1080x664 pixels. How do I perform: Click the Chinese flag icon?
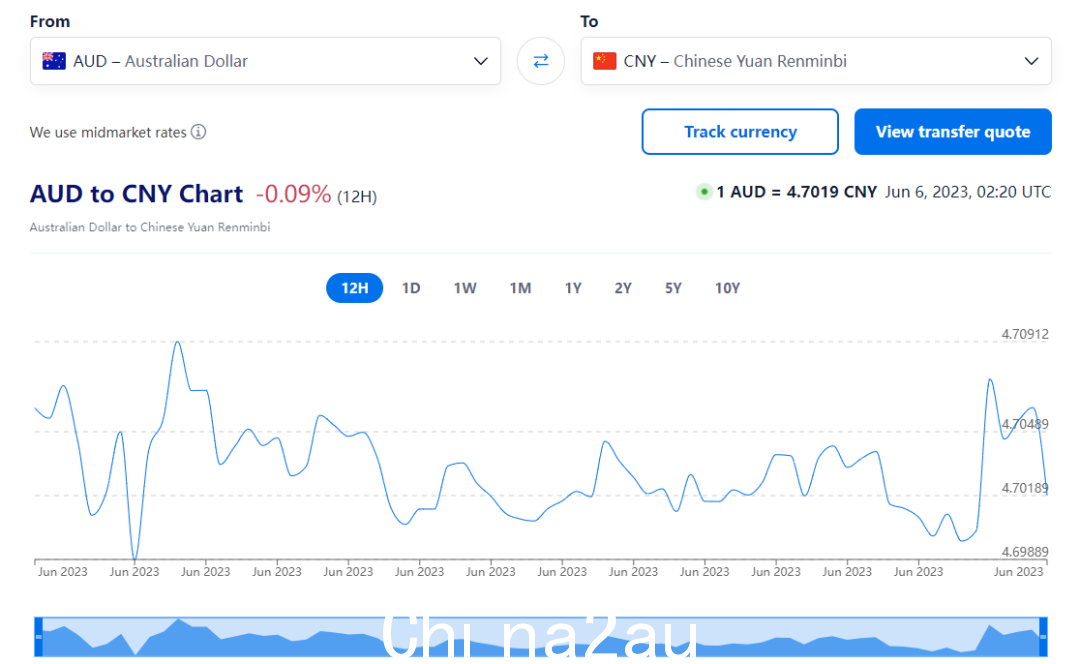coord(604,61)
